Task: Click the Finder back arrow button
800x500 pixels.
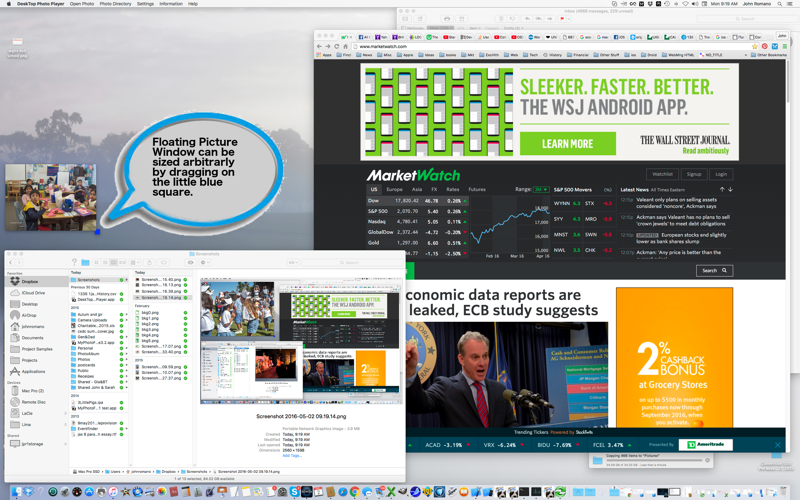Action: pyautogui.click(x=11, y=262)
